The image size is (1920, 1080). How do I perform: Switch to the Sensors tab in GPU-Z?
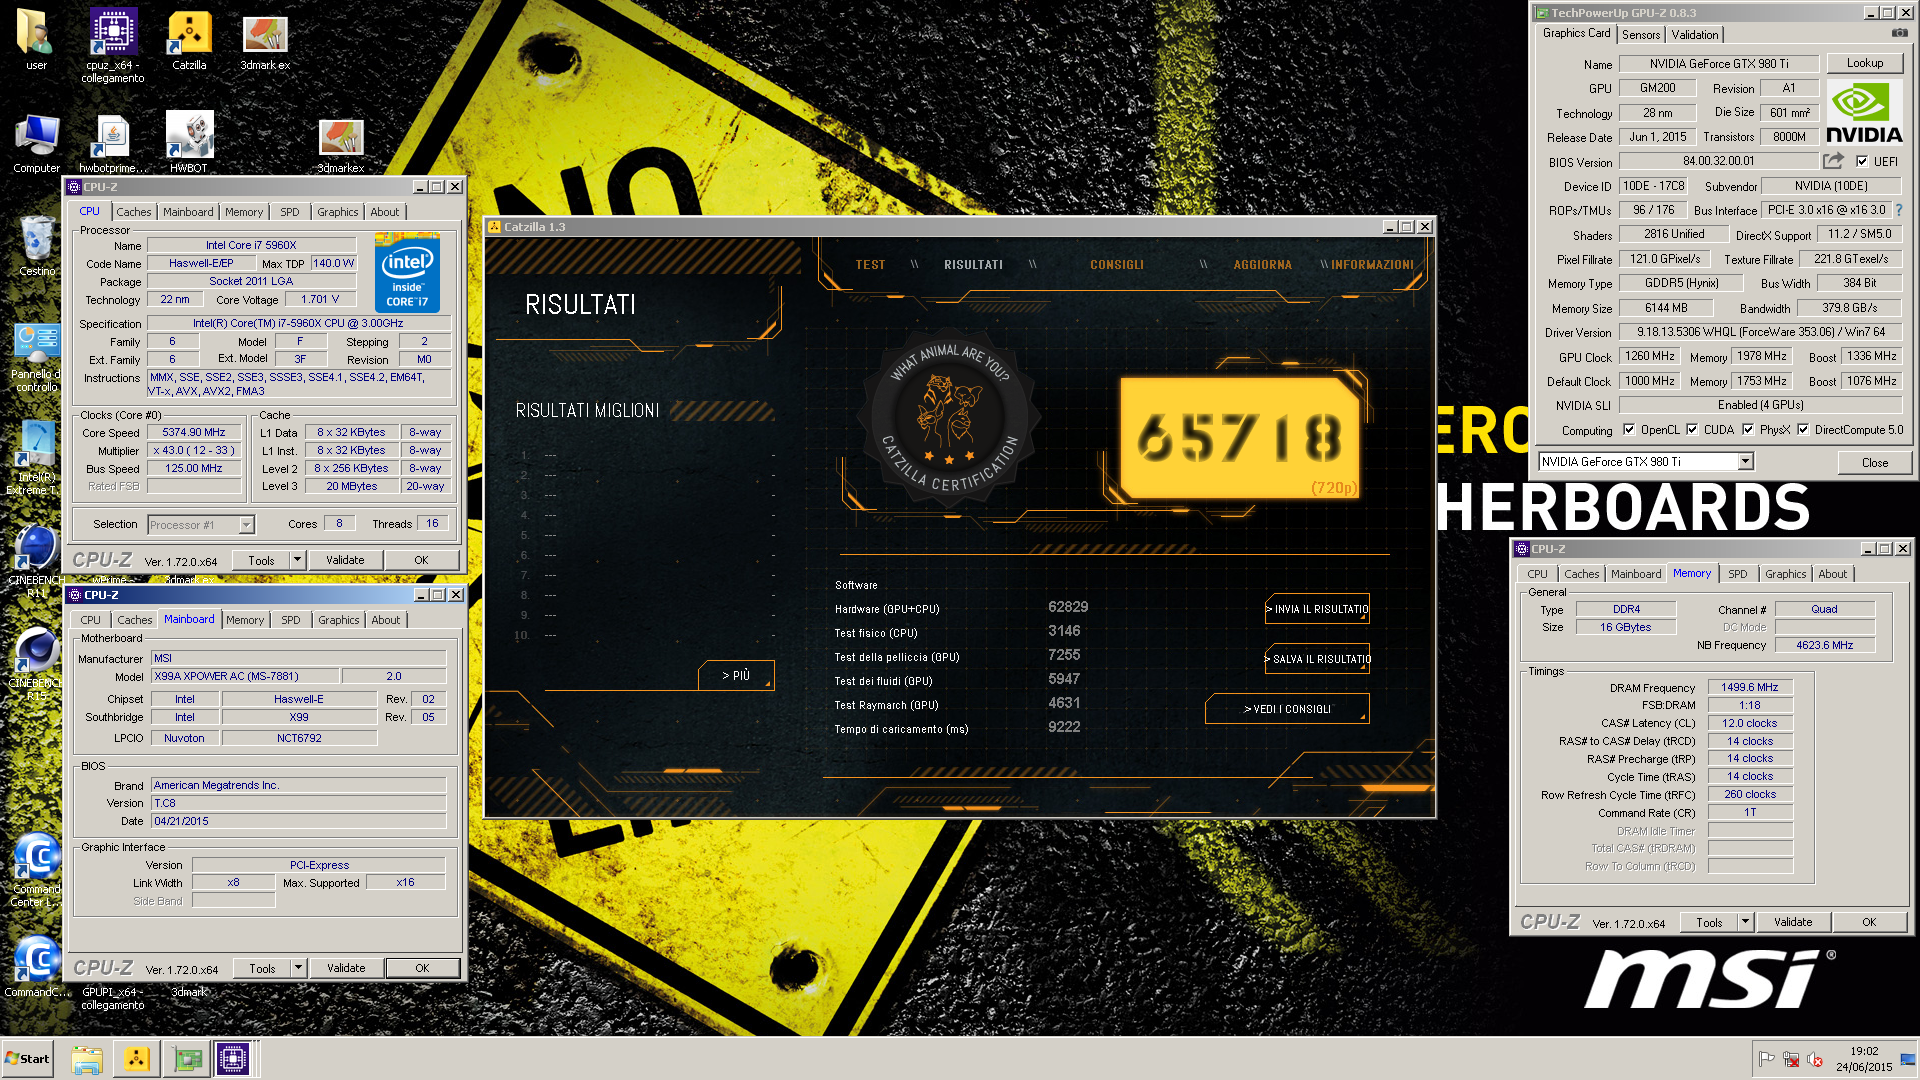pos(1641,35)
